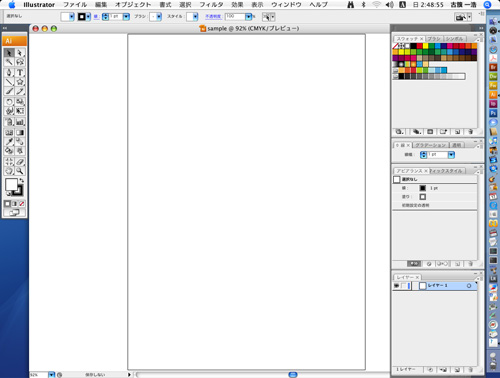Open the ウィンドウ menu

286,5
